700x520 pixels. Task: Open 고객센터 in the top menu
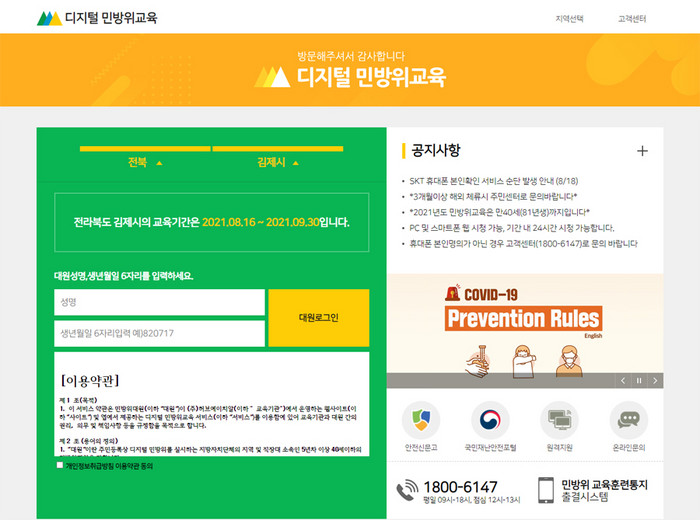coord(632,19)
